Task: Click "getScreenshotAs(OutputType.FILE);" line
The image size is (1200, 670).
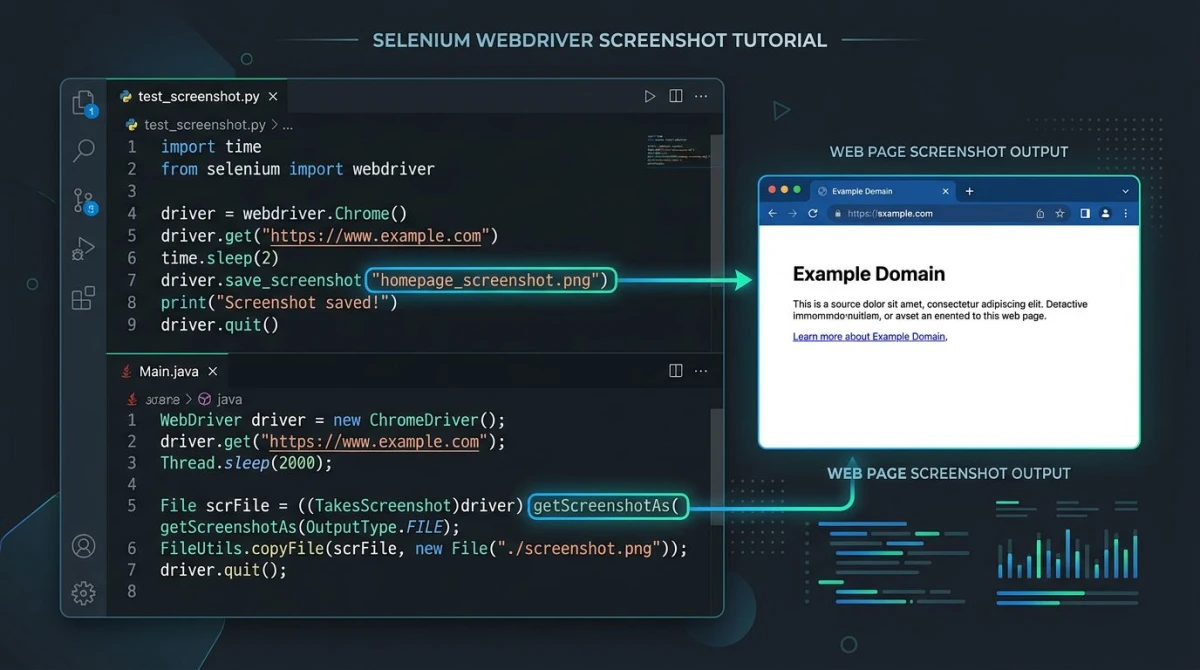Action: pyautogui.click(x=310, y=527)
